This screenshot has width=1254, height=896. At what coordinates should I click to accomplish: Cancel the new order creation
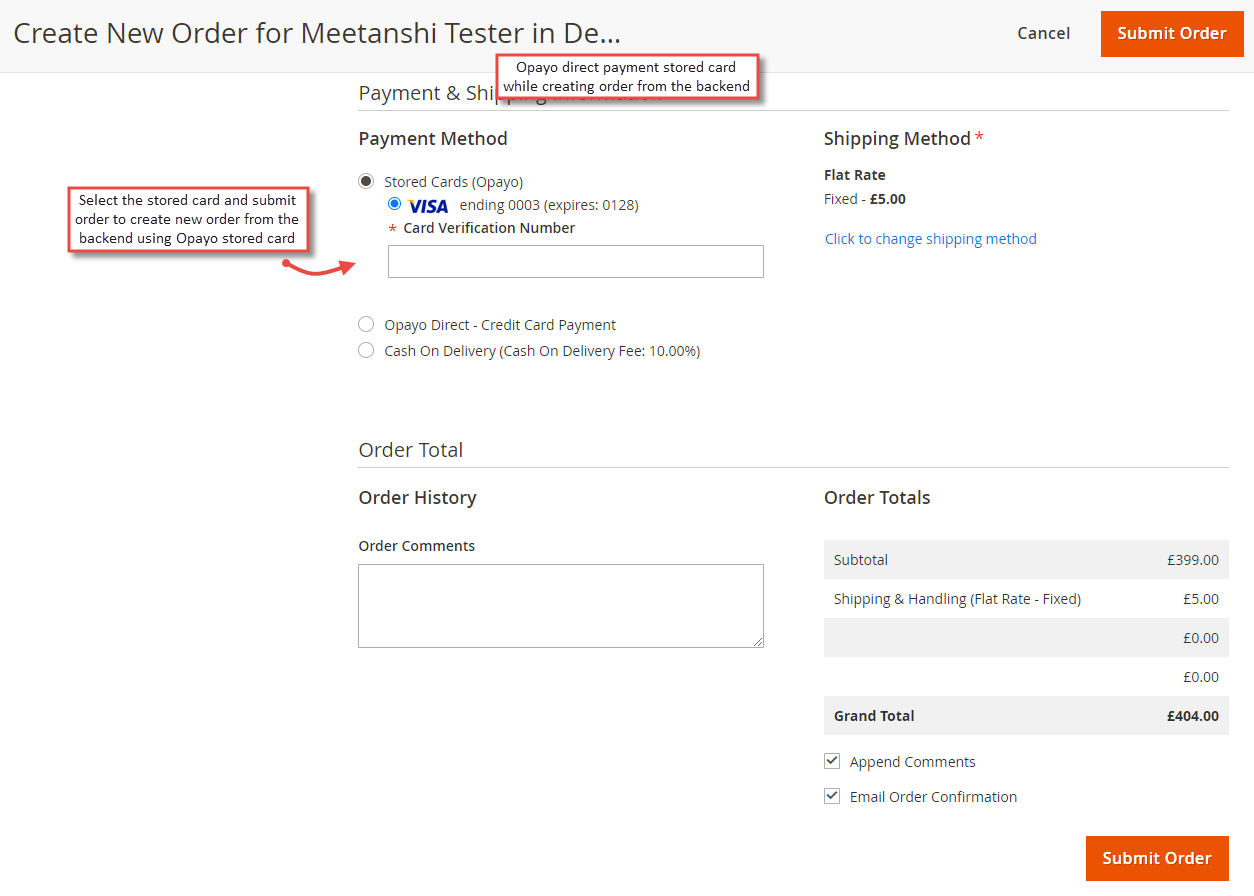coord(1044,33)
